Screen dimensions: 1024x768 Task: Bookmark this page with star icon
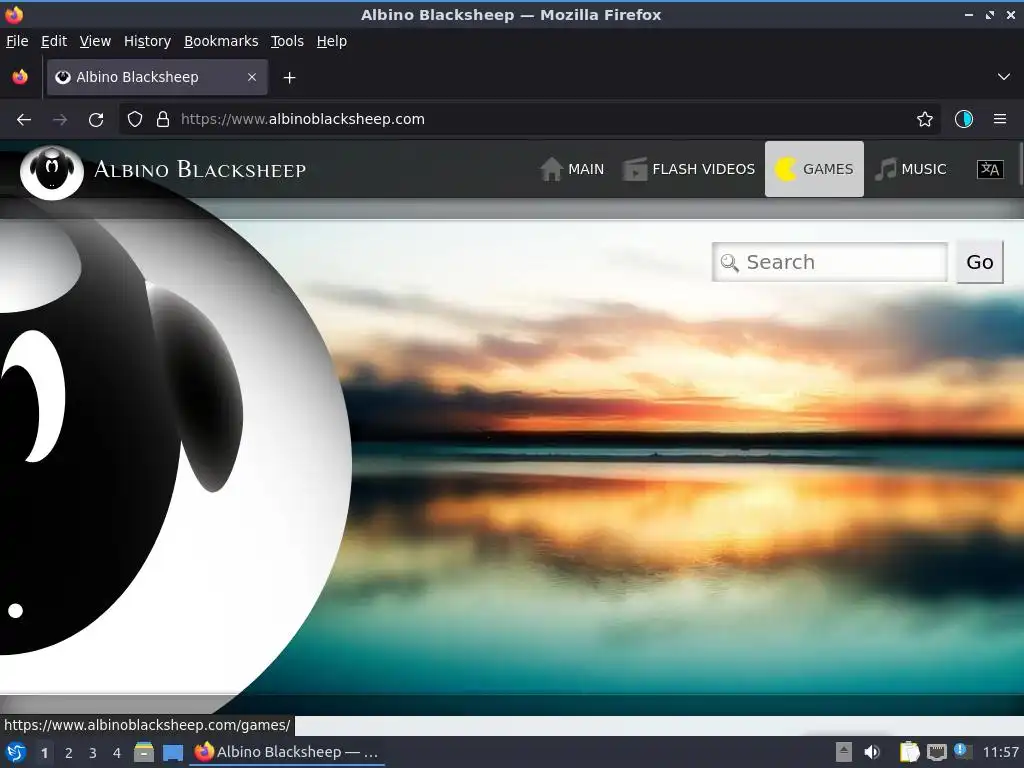pyautogui.click(x=924, y=119)
